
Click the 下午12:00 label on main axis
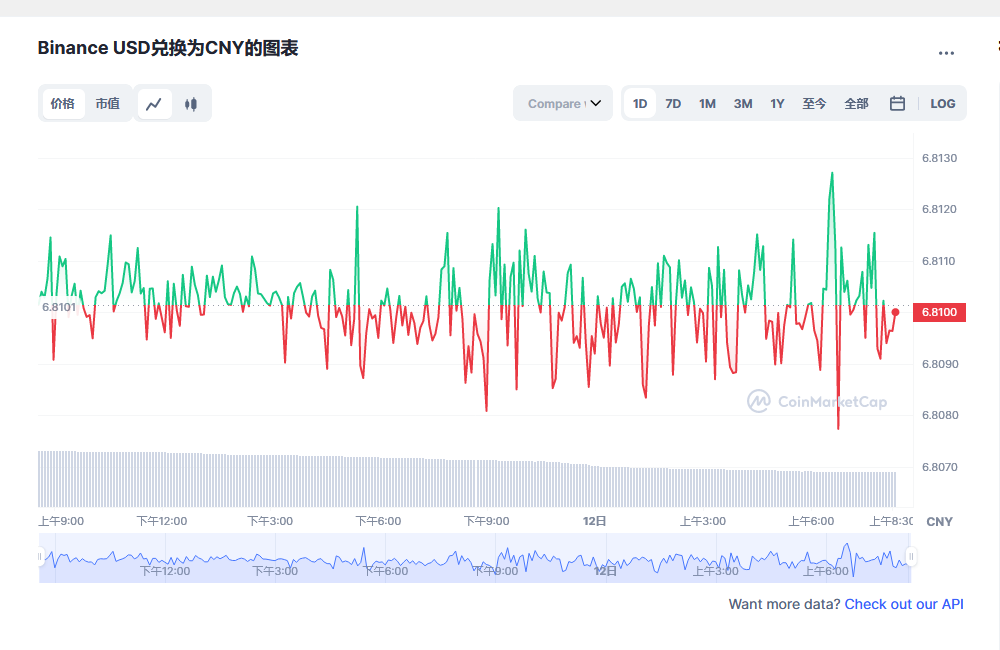(162, 521)
